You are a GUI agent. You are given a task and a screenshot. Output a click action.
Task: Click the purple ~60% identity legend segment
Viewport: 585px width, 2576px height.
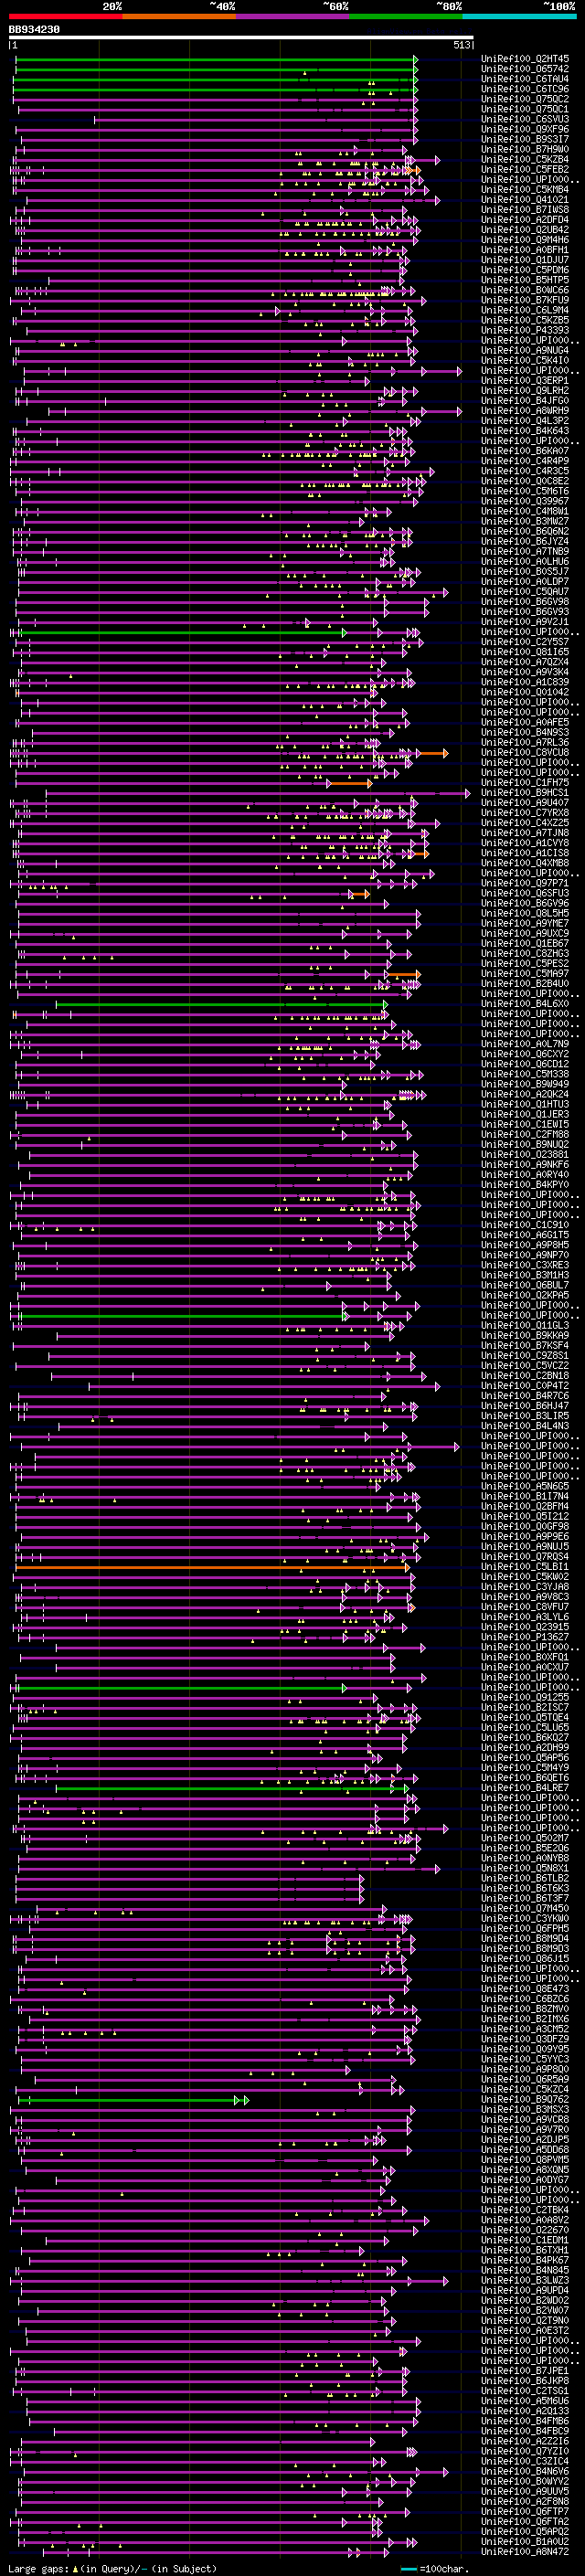293,16
